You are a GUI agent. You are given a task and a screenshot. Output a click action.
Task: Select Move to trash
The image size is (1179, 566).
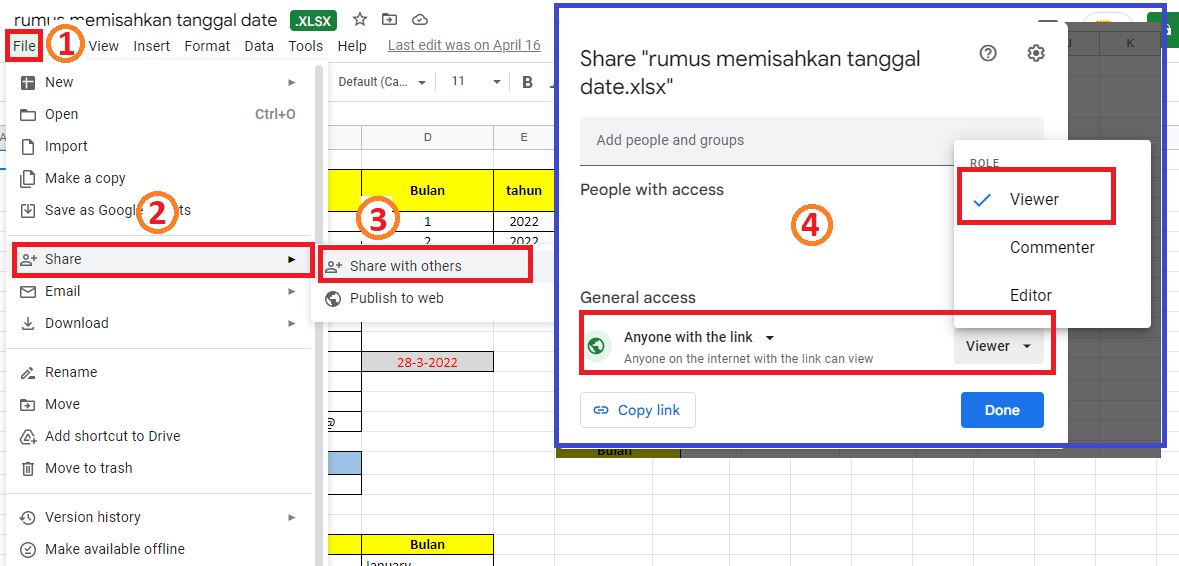pos(159,468)
